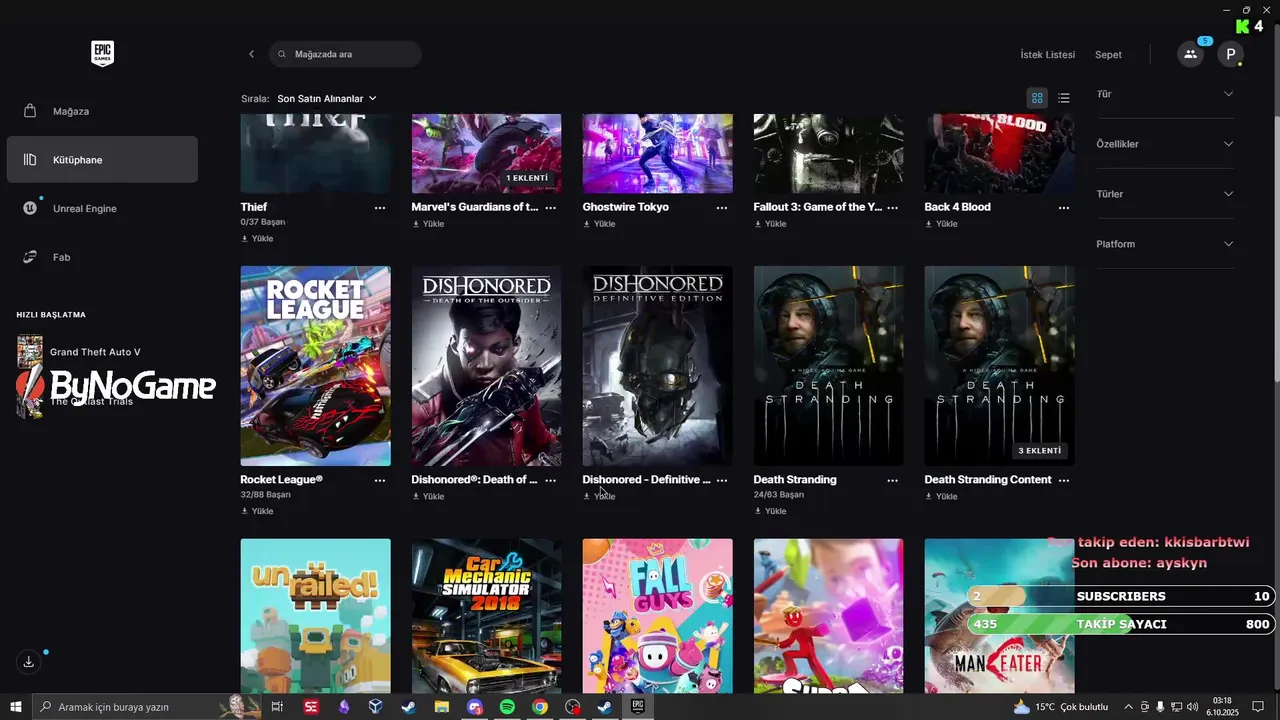Viewport: 1280px width, 720px height.
Task: Open the volume icon in system tray
Action: 1193,707
